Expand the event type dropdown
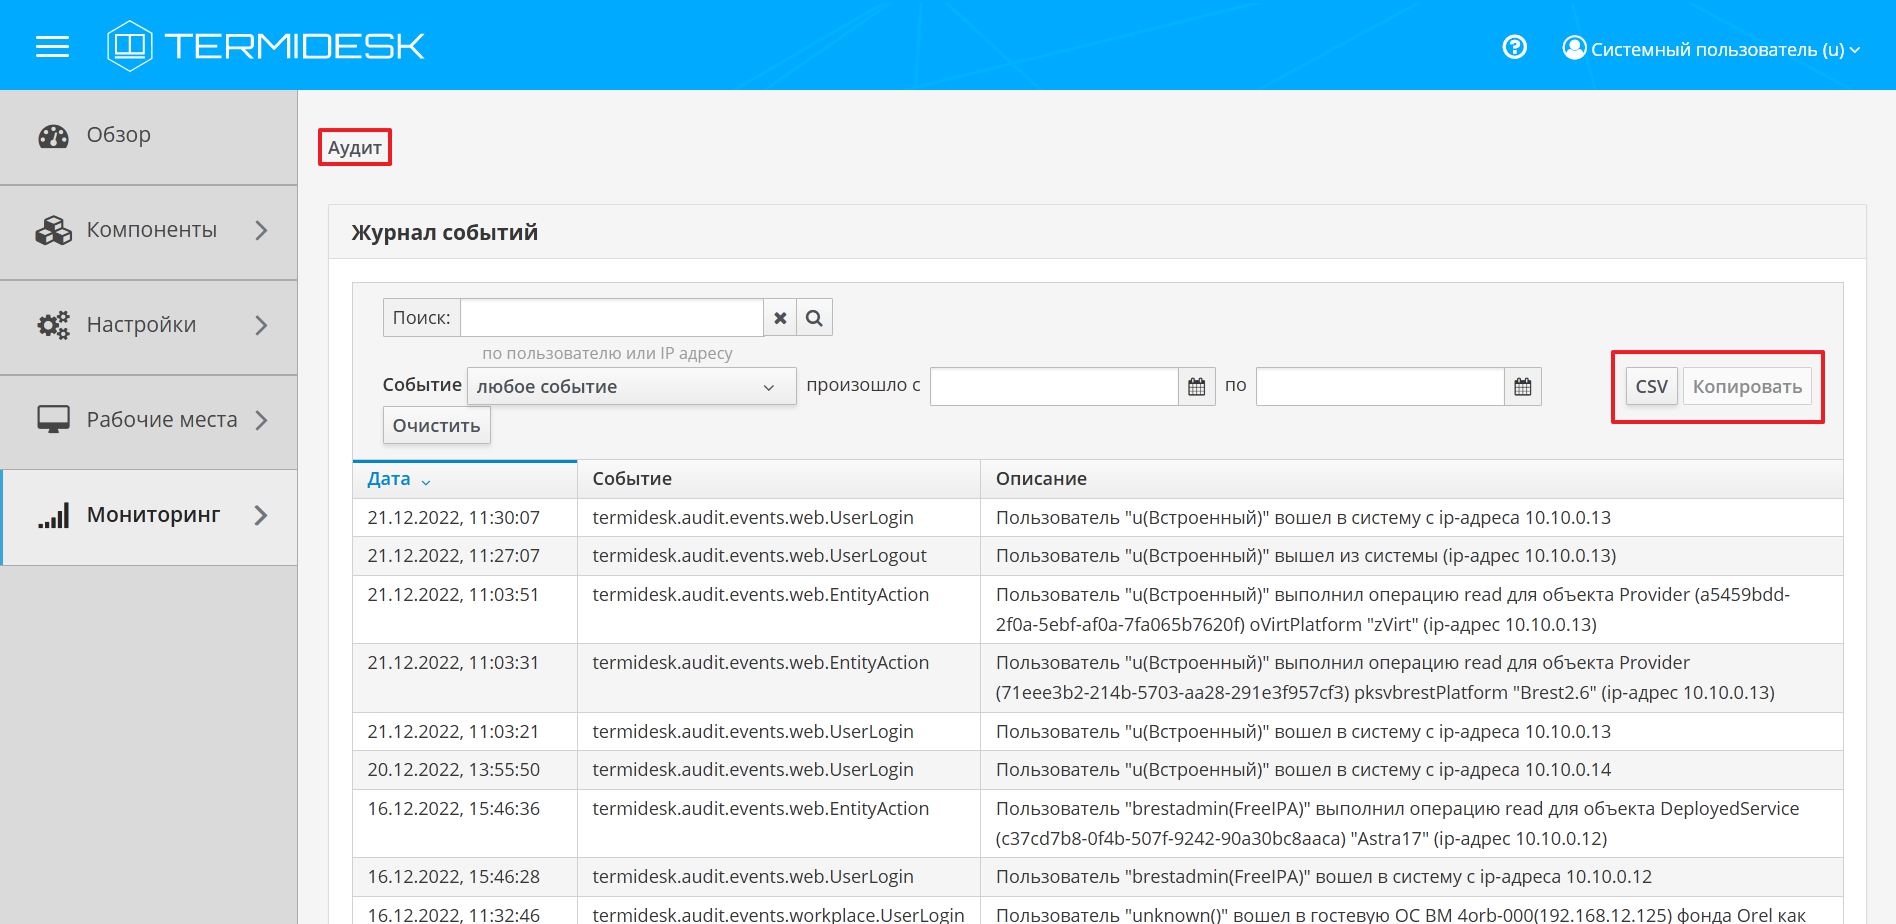Viewport: 1896px width, 924px height. click(631, 387)
